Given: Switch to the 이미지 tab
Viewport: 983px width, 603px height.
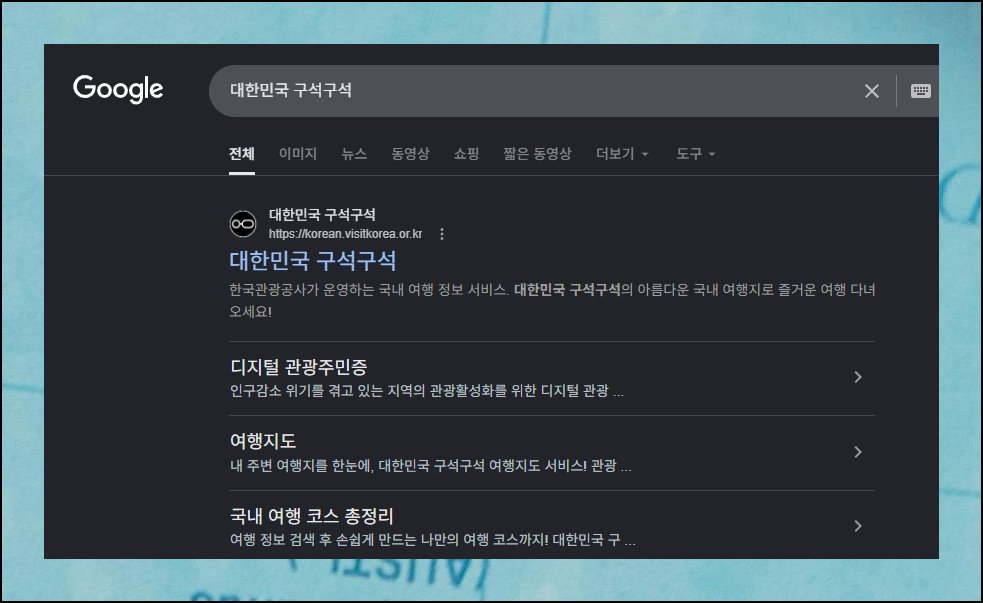Looking at the screenshot, I should [x=298, y=154].
